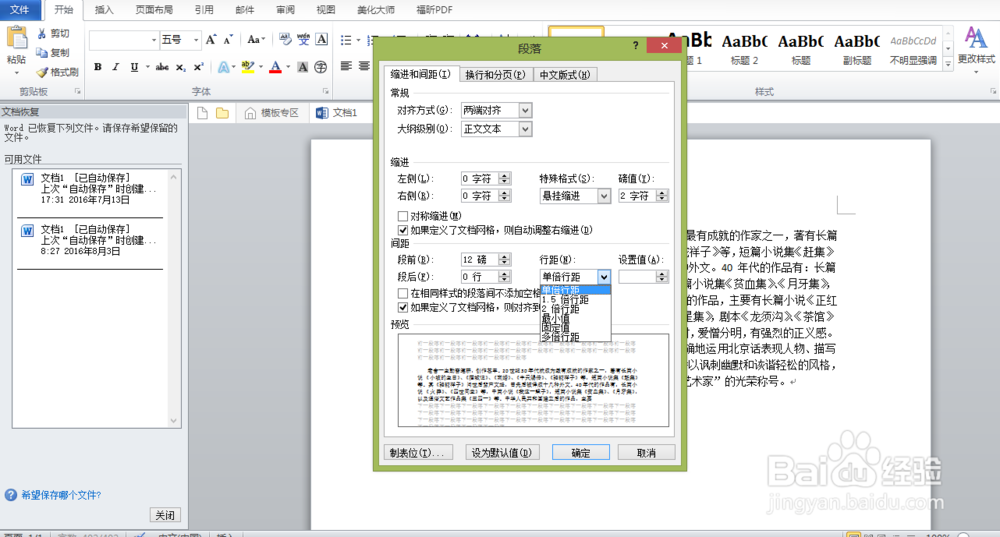The image size is (1000, 537).
Task: Click the Copy icon
Action: click(x=41, y=52)
